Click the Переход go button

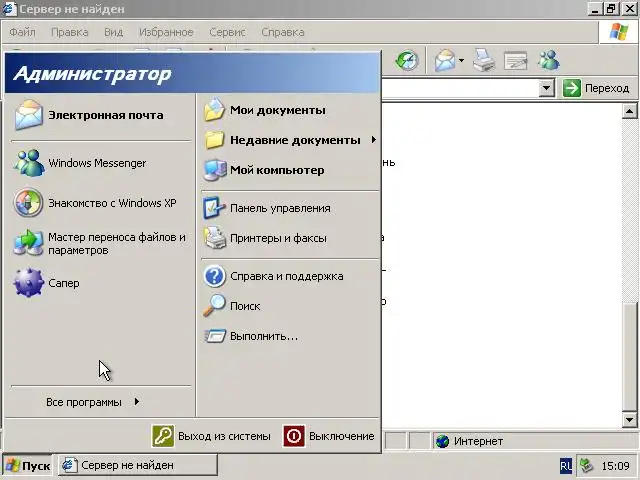pyautogui.click(x=596, y=88)
